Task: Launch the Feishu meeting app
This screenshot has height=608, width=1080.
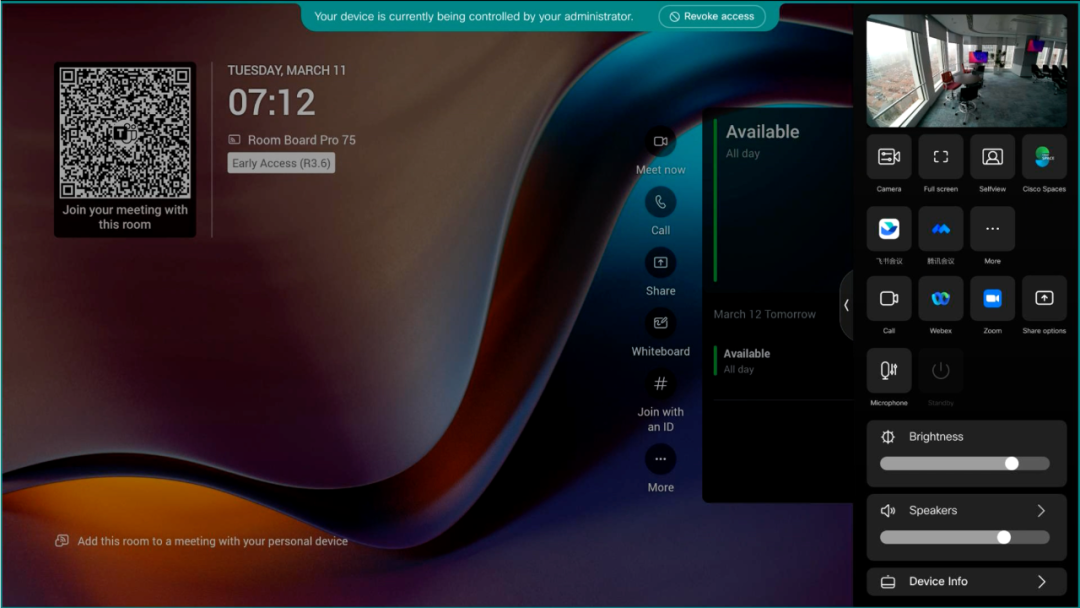Action: pos(889,229)
